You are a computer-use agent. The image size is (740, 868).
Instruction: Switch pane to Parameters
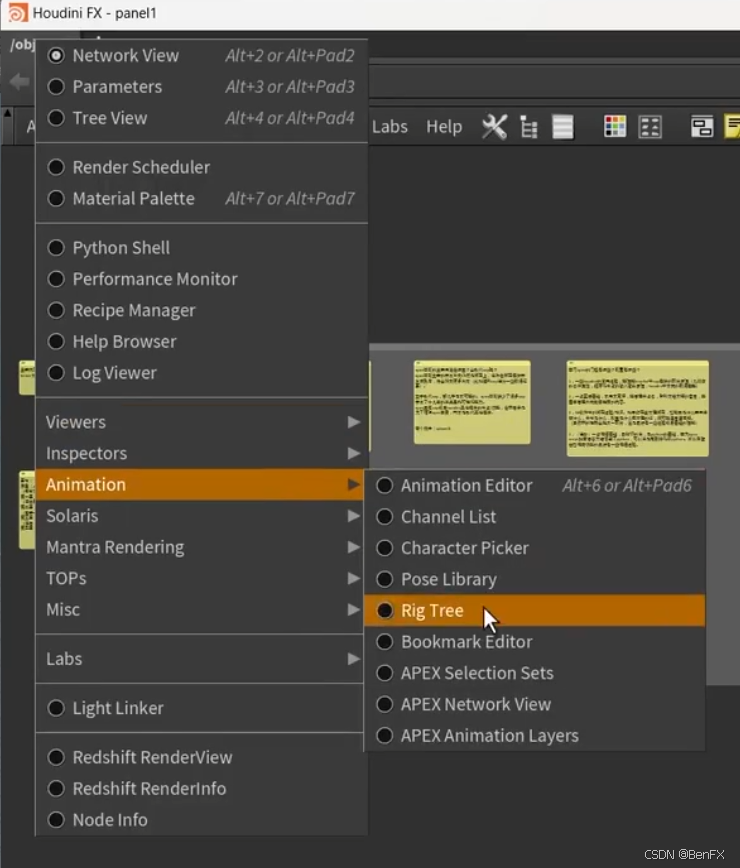click(x=201, y=86)
